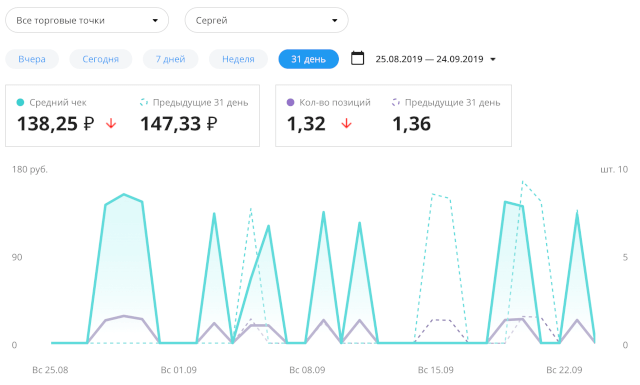Screen dimensions: 640x385
Task: Select the 'Сегодня' period filter
Action: point(100,59)
